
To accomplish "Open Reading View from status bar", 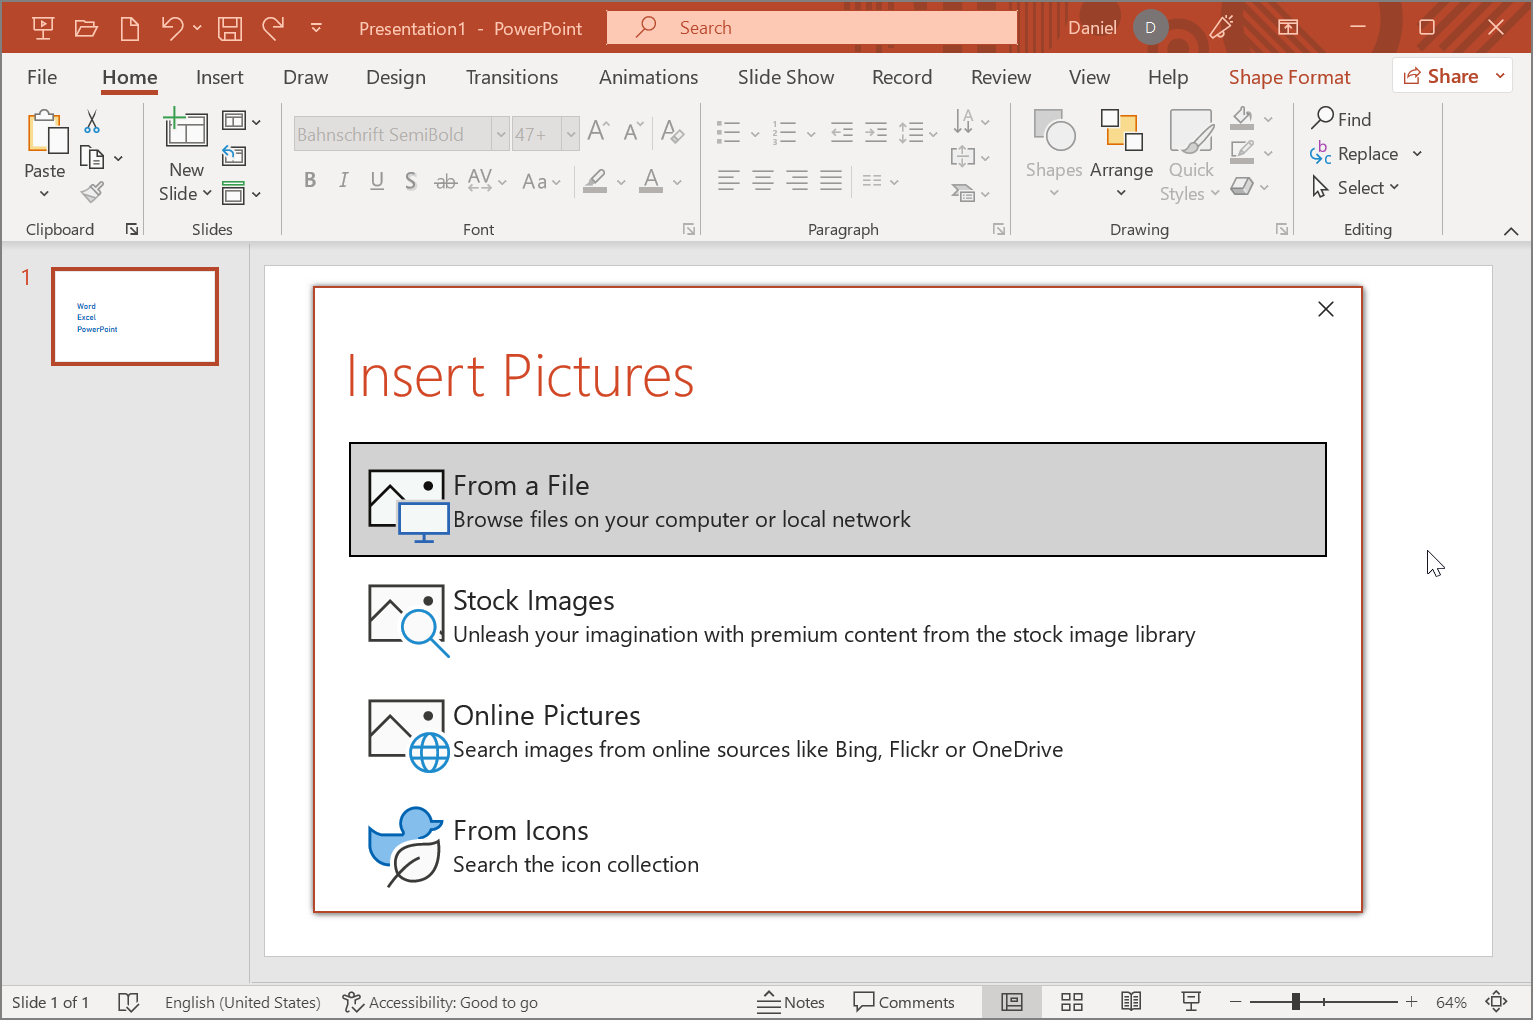I will tap(1131, 1002).
